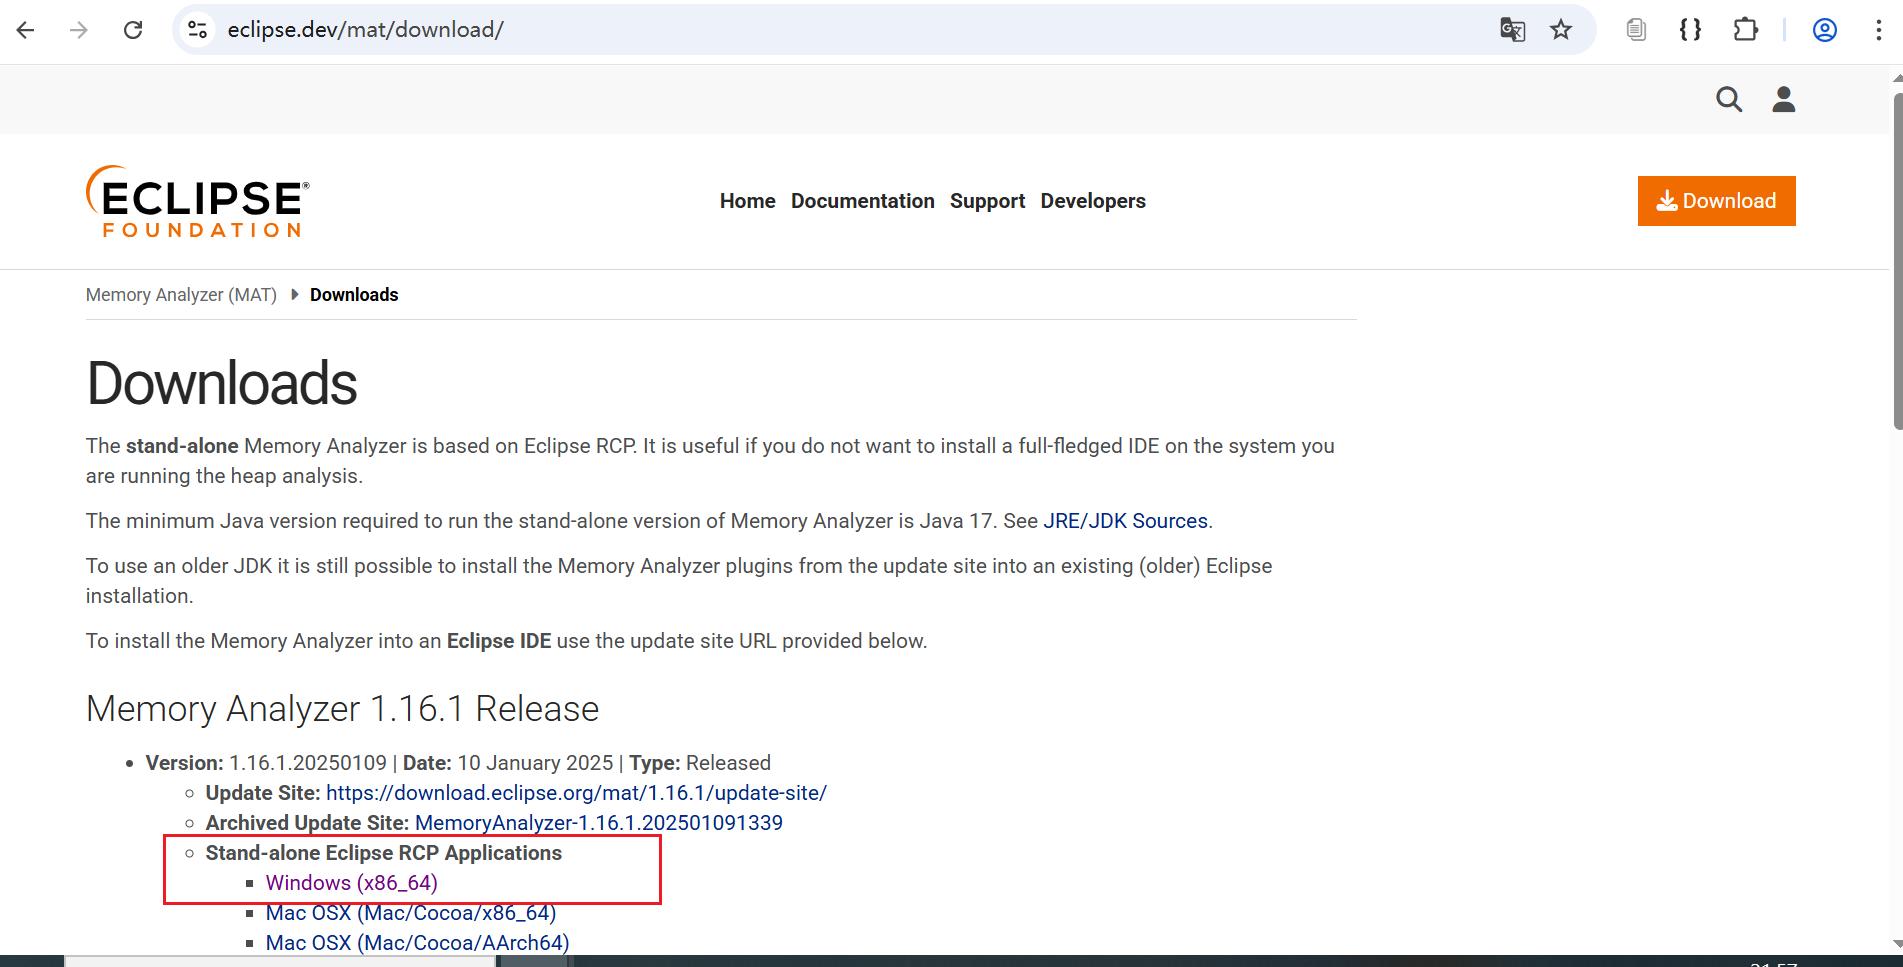Open the Documentation menu item
Image resolution: width=1903 pixels, height=967 pixels.
862,201
